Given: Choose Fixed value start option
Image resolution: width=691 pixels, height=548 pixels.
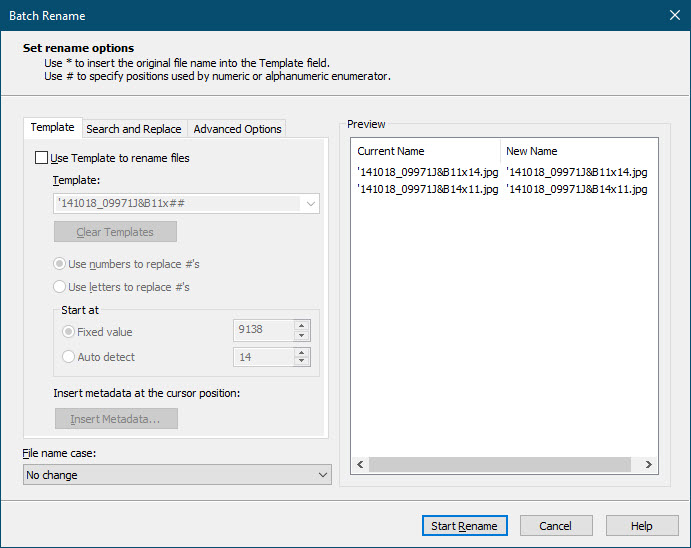Looking at the screenshot, I should (68, 332).
